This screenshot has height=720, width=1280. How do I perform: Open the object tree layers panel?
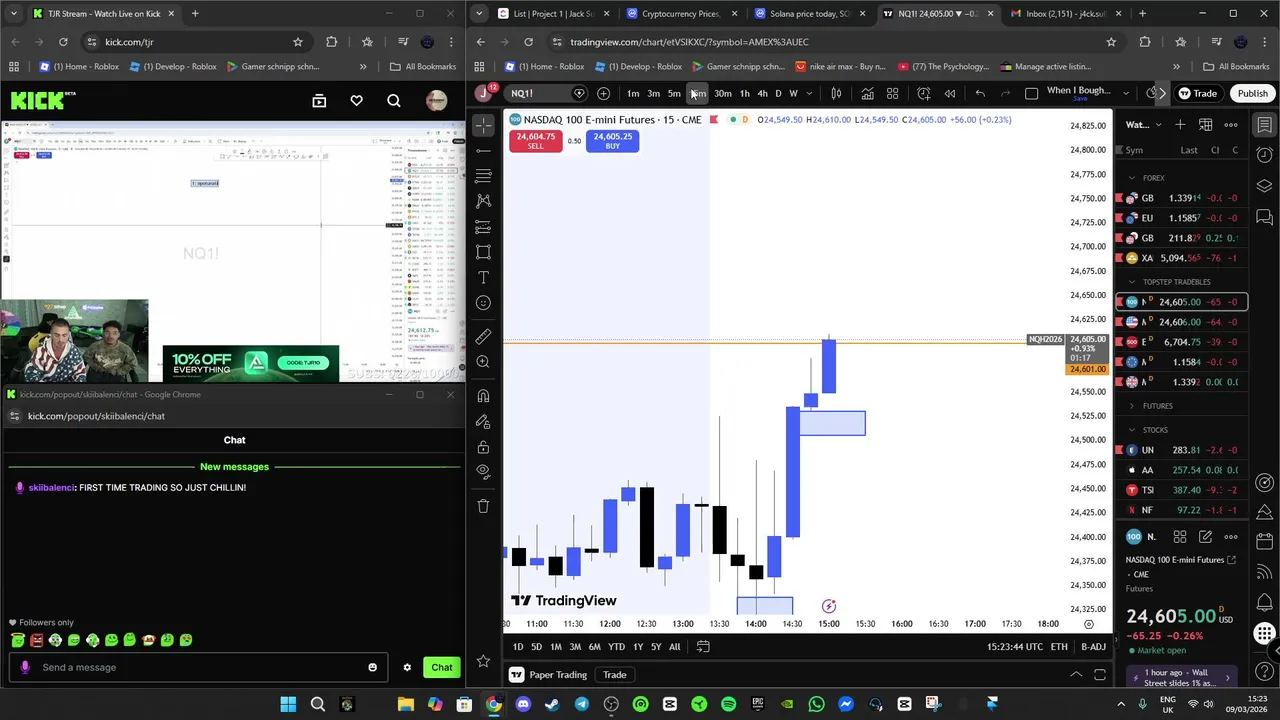click(1264, 186)
